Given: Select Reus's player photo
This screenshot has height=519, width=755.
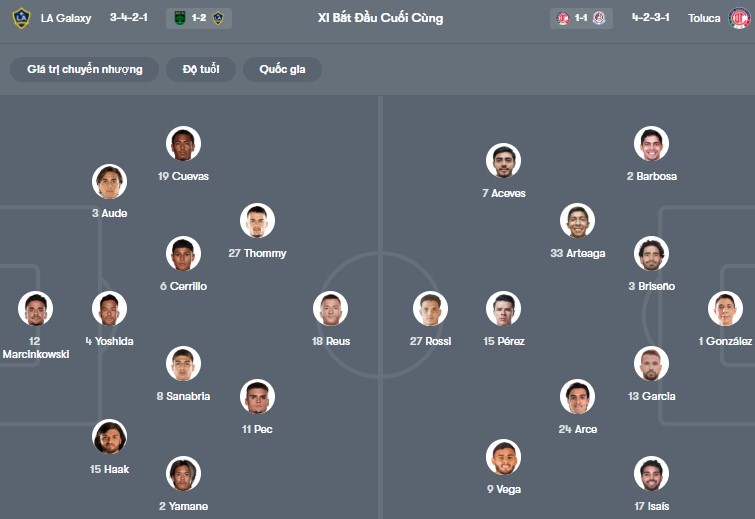Looking at the screenshot, I should [330, 308].
